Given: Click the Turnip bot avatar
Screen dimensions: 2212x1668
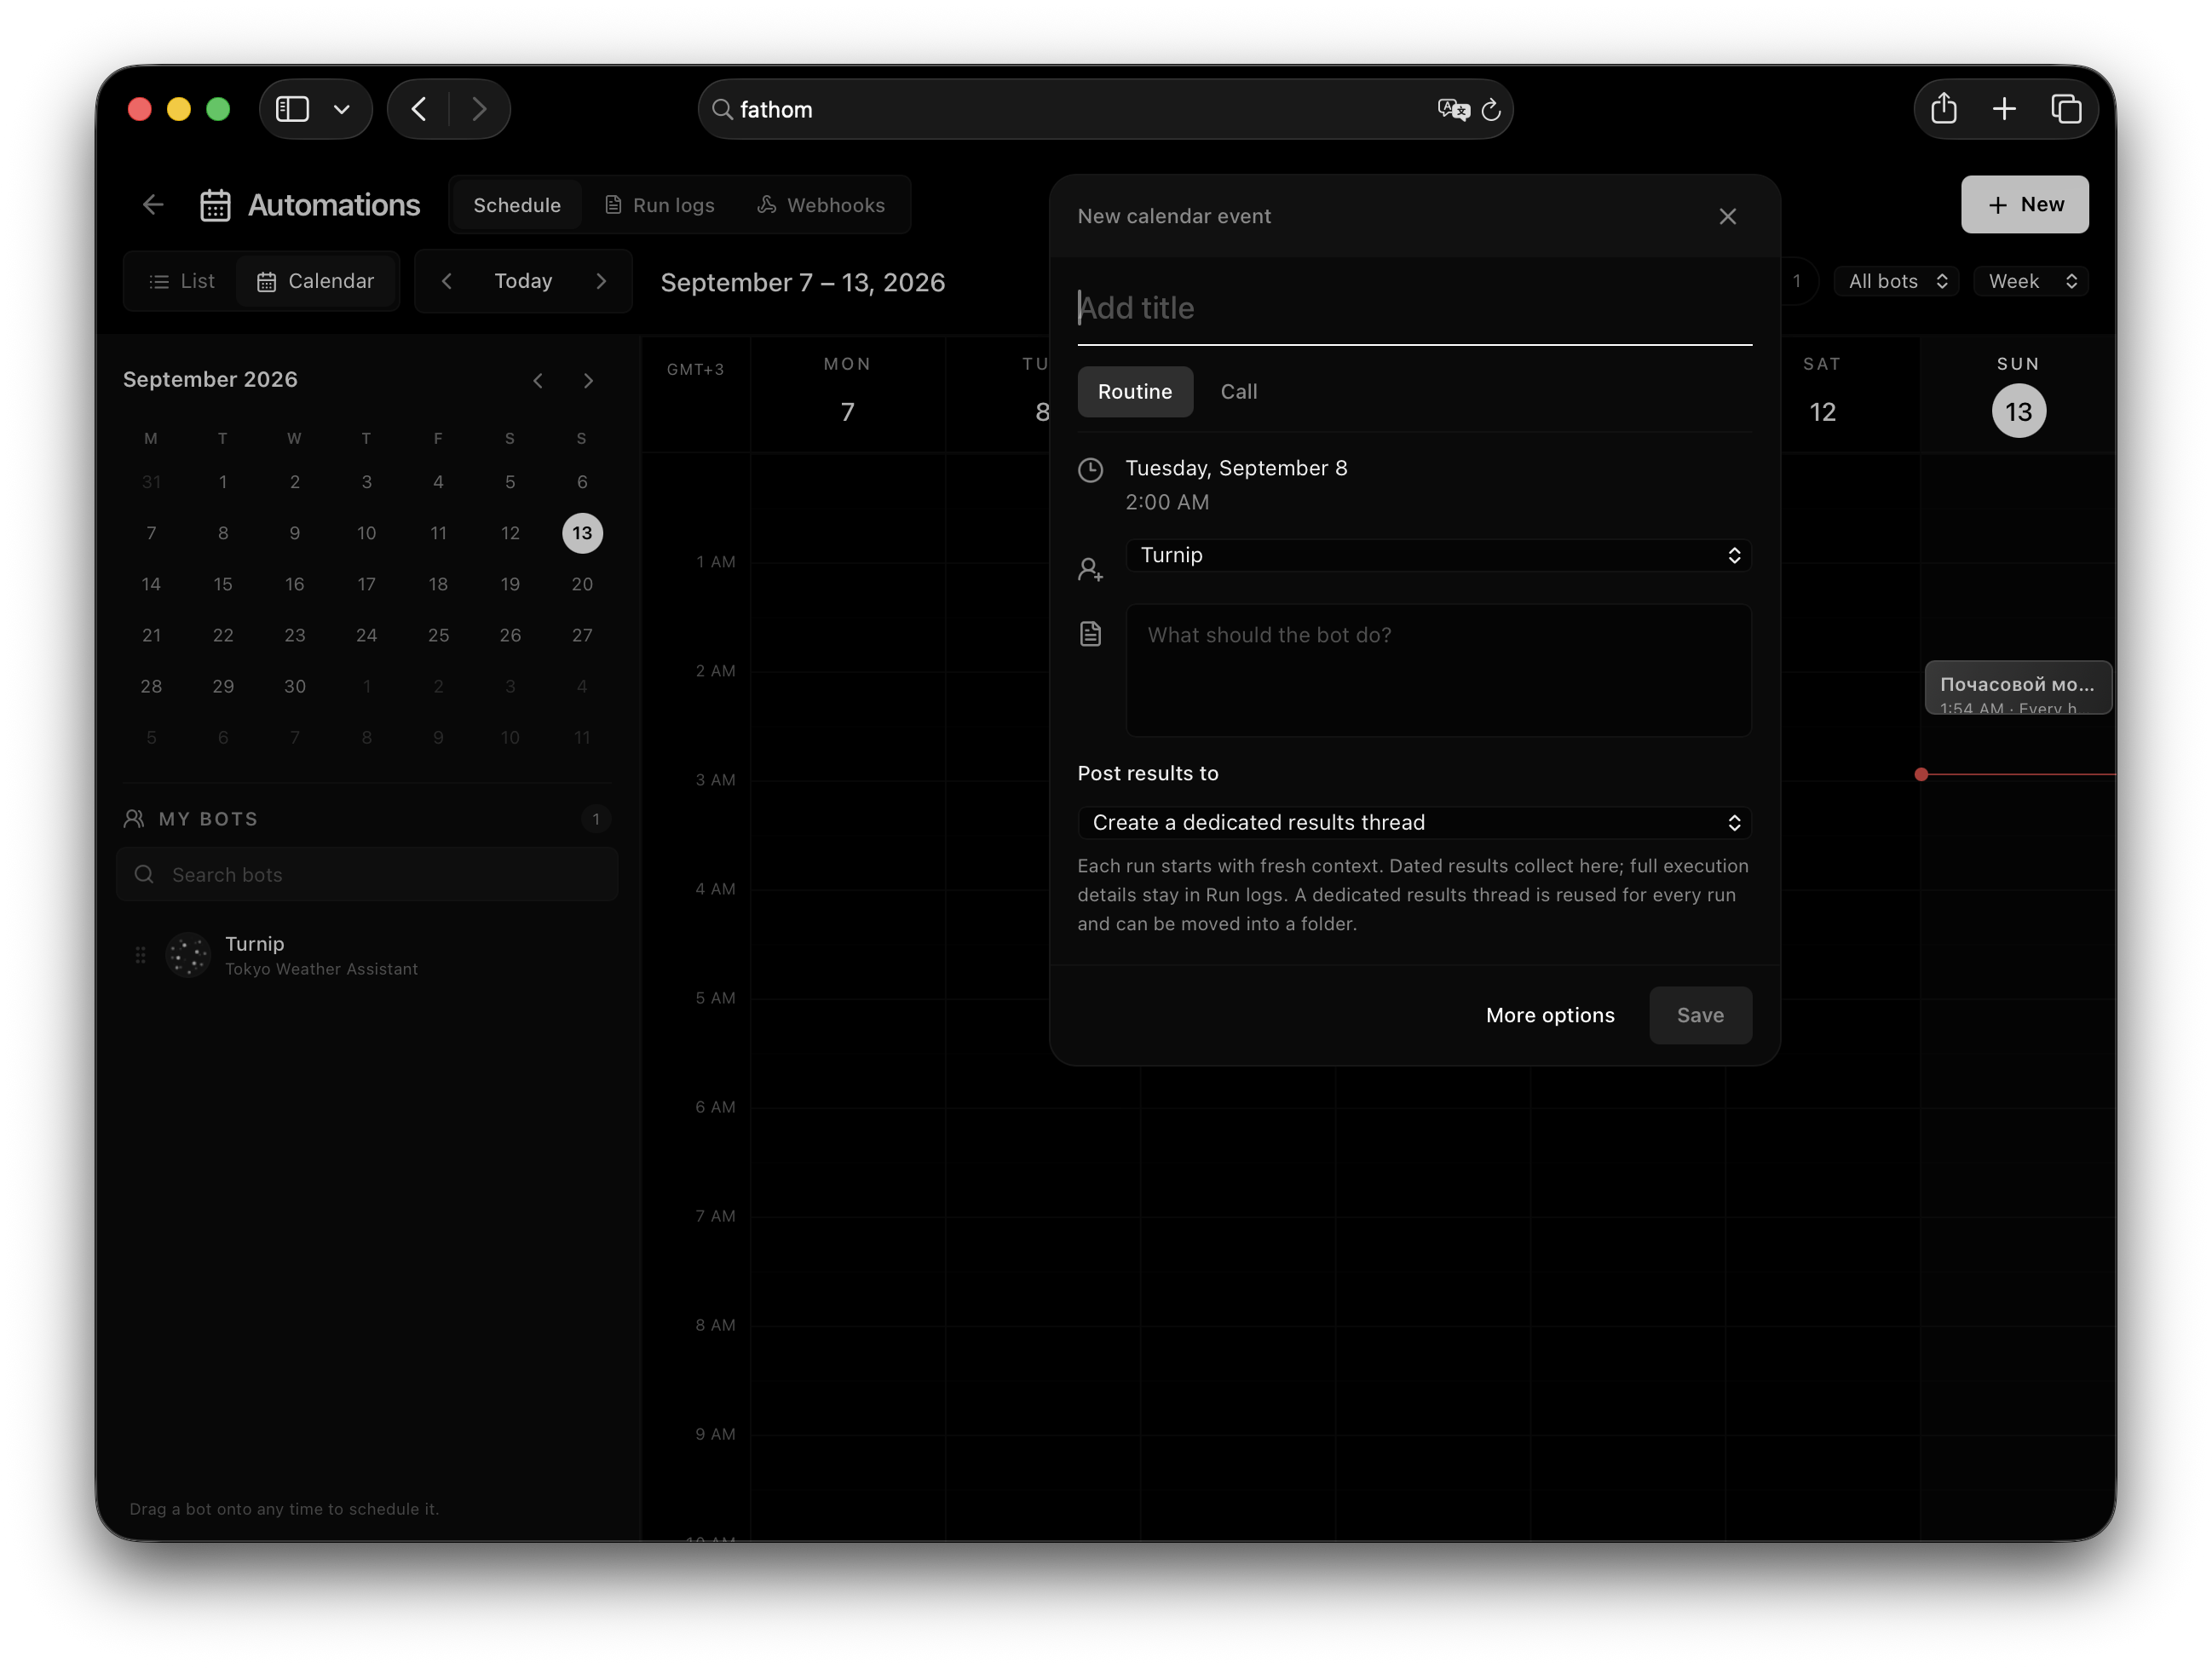Looking at the screenshot, I should coord(188,956).
